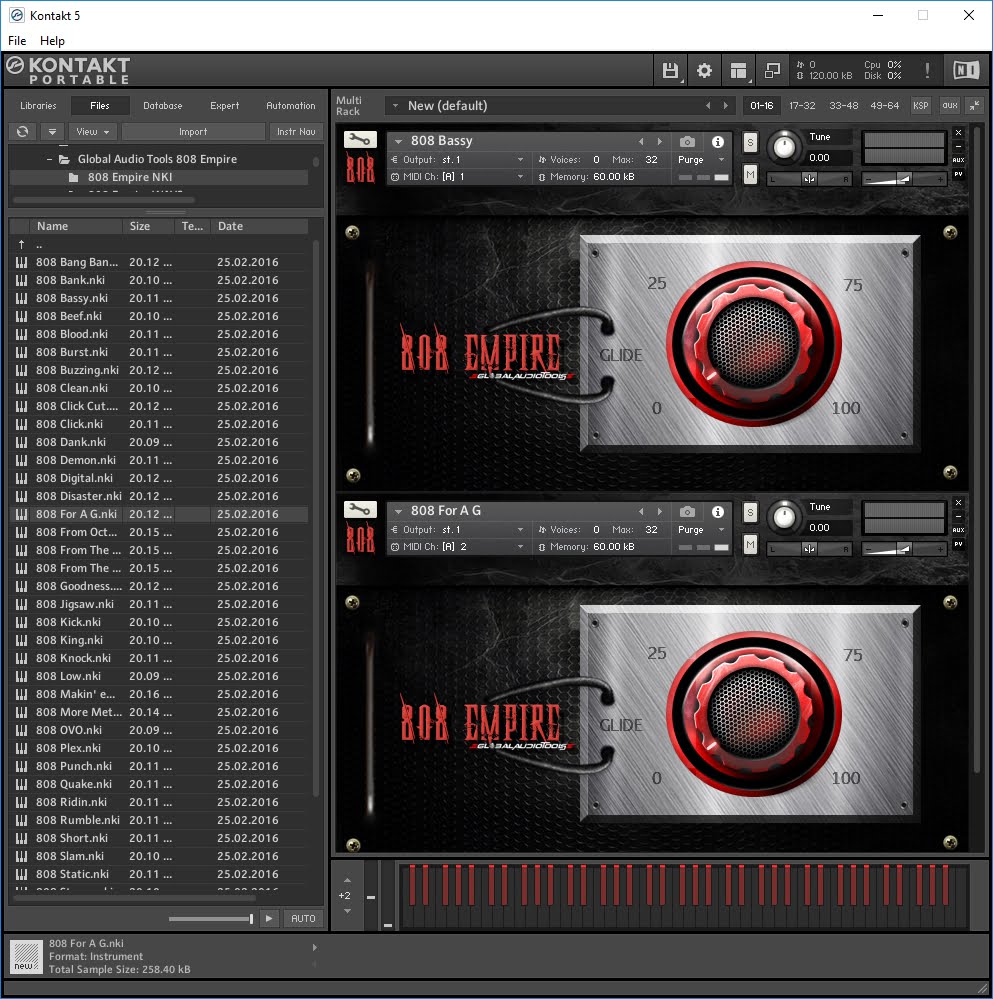Toggle AUTO preview button
This screenshot has width=993, height=999.
303,918
